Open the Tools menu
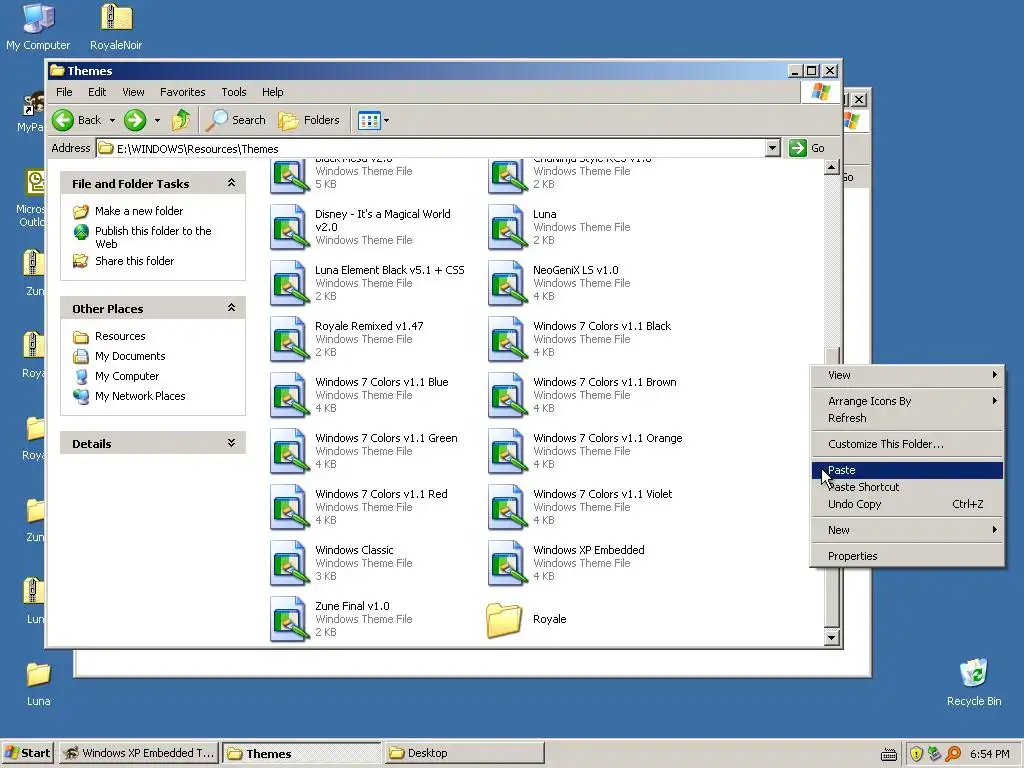Screen dimensions: 1024x768 pyautogui.click(x=234, y=92)
